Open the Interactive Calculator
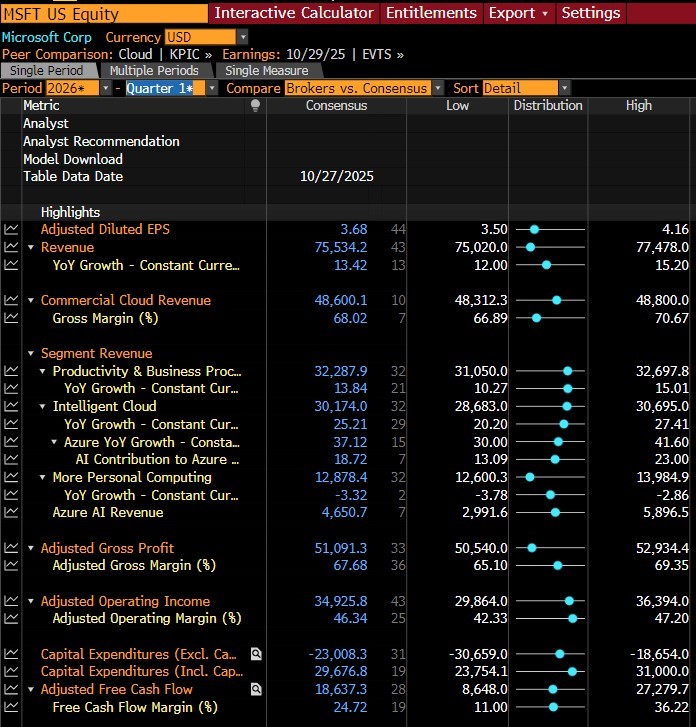696x727 pixels. [x=294, y=13]
